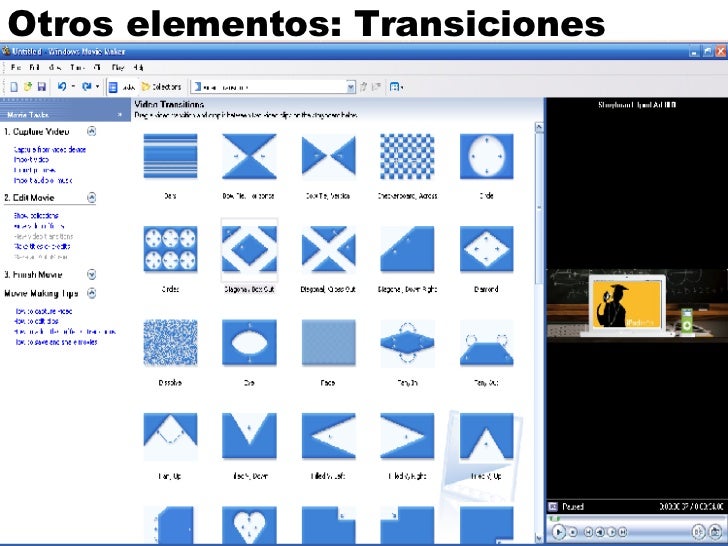728x546 pixels.
Task: Select the Filled V, Left transition
Action: pyautogui.click(x=328, y=436)
